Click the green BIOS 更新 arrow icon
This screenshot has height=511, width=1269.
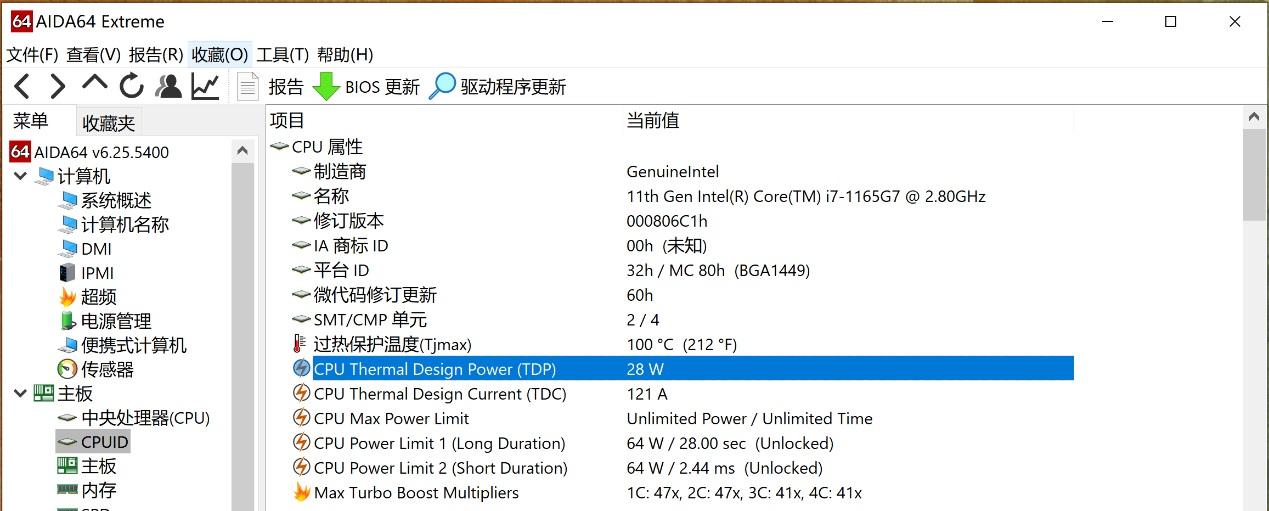(326, 87)
